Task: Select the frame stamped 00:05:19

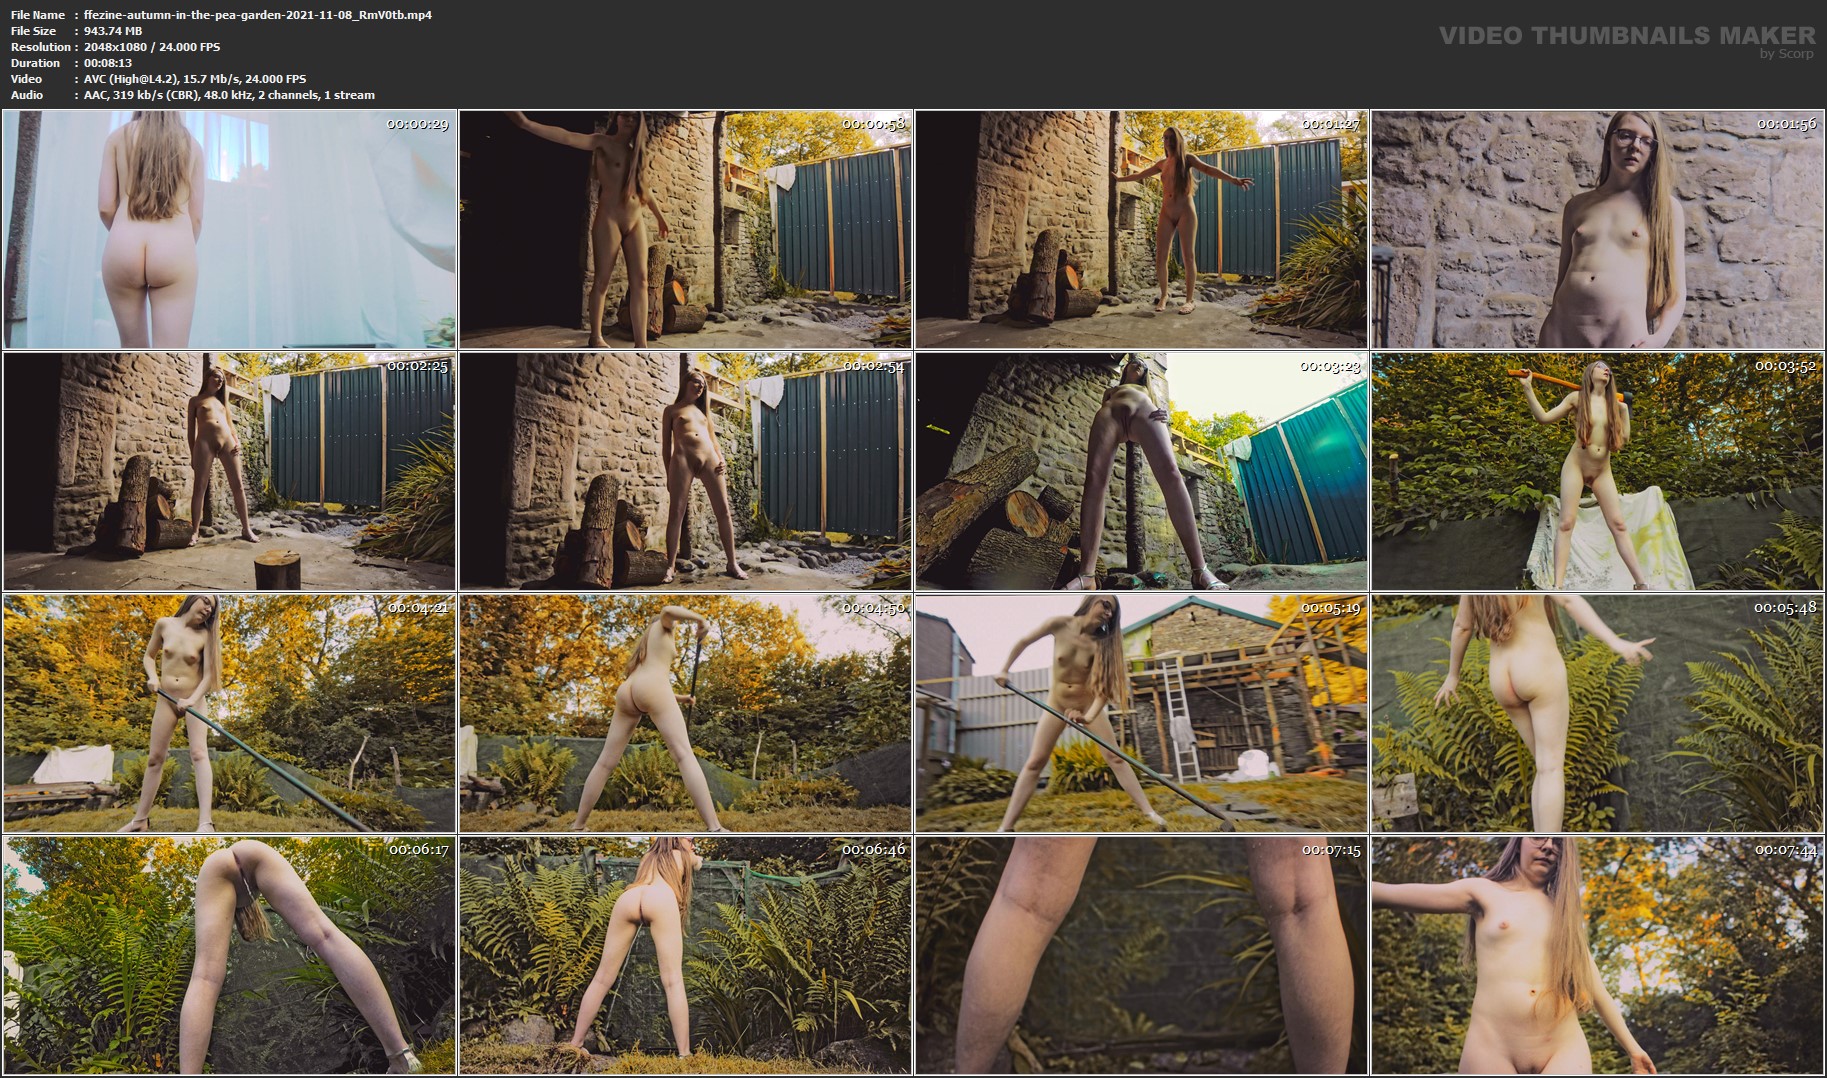Action: pyautogui.click(x=1141, y=713)
